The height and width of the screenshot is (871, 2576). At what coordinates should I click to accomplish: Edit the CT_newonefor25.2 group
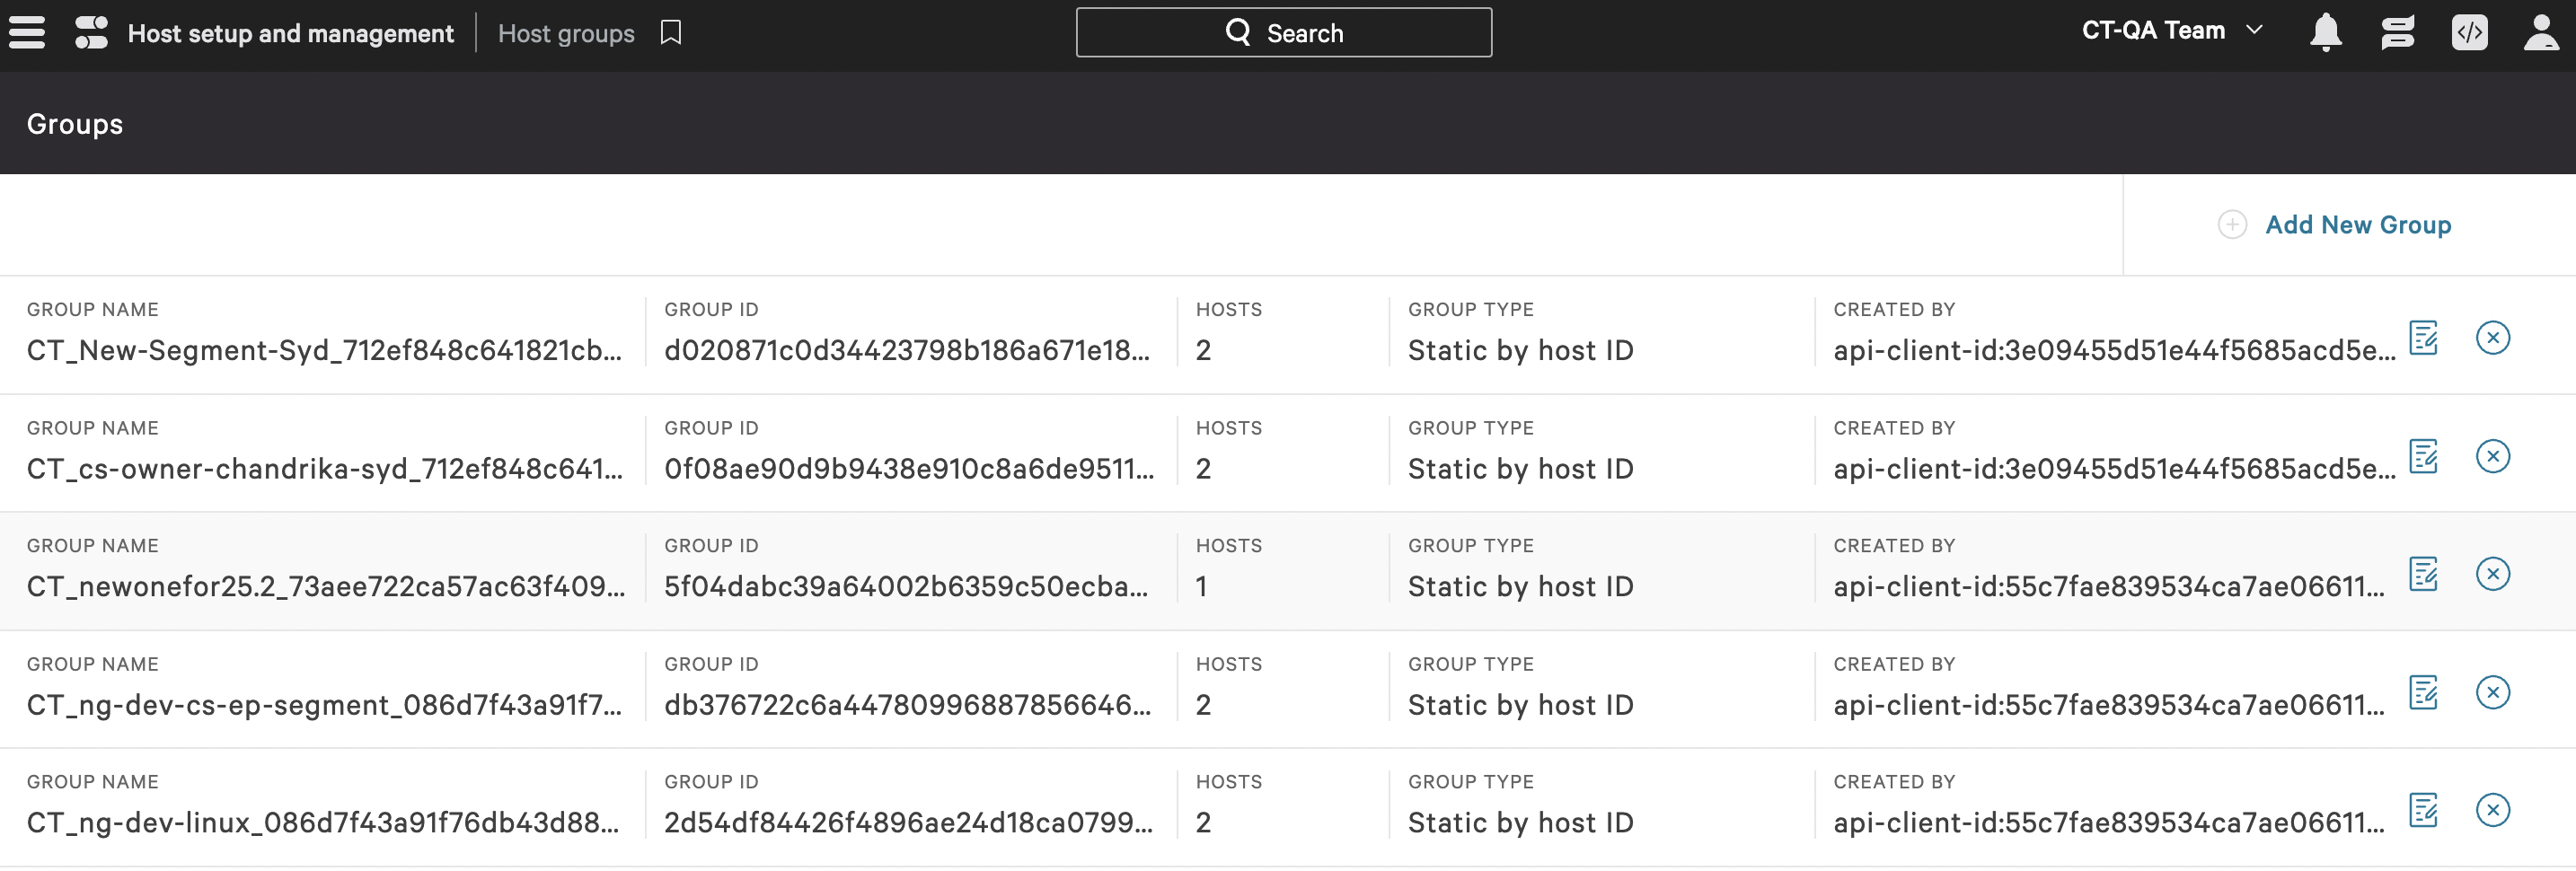[2424, 574]
